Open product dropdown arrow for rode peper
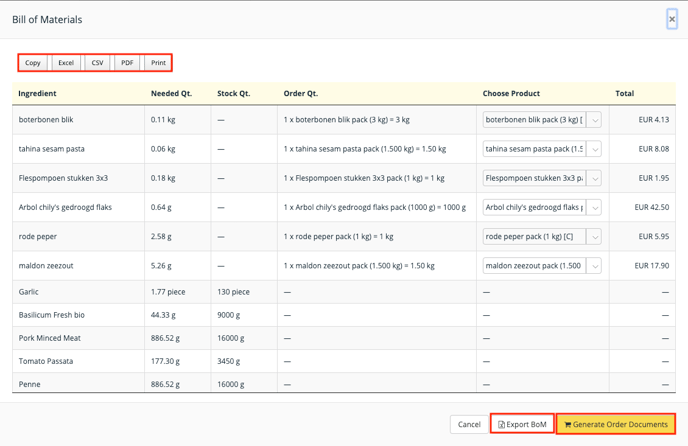Image resolution: width=688 pixels, height=446 pixels. [594, 237]
